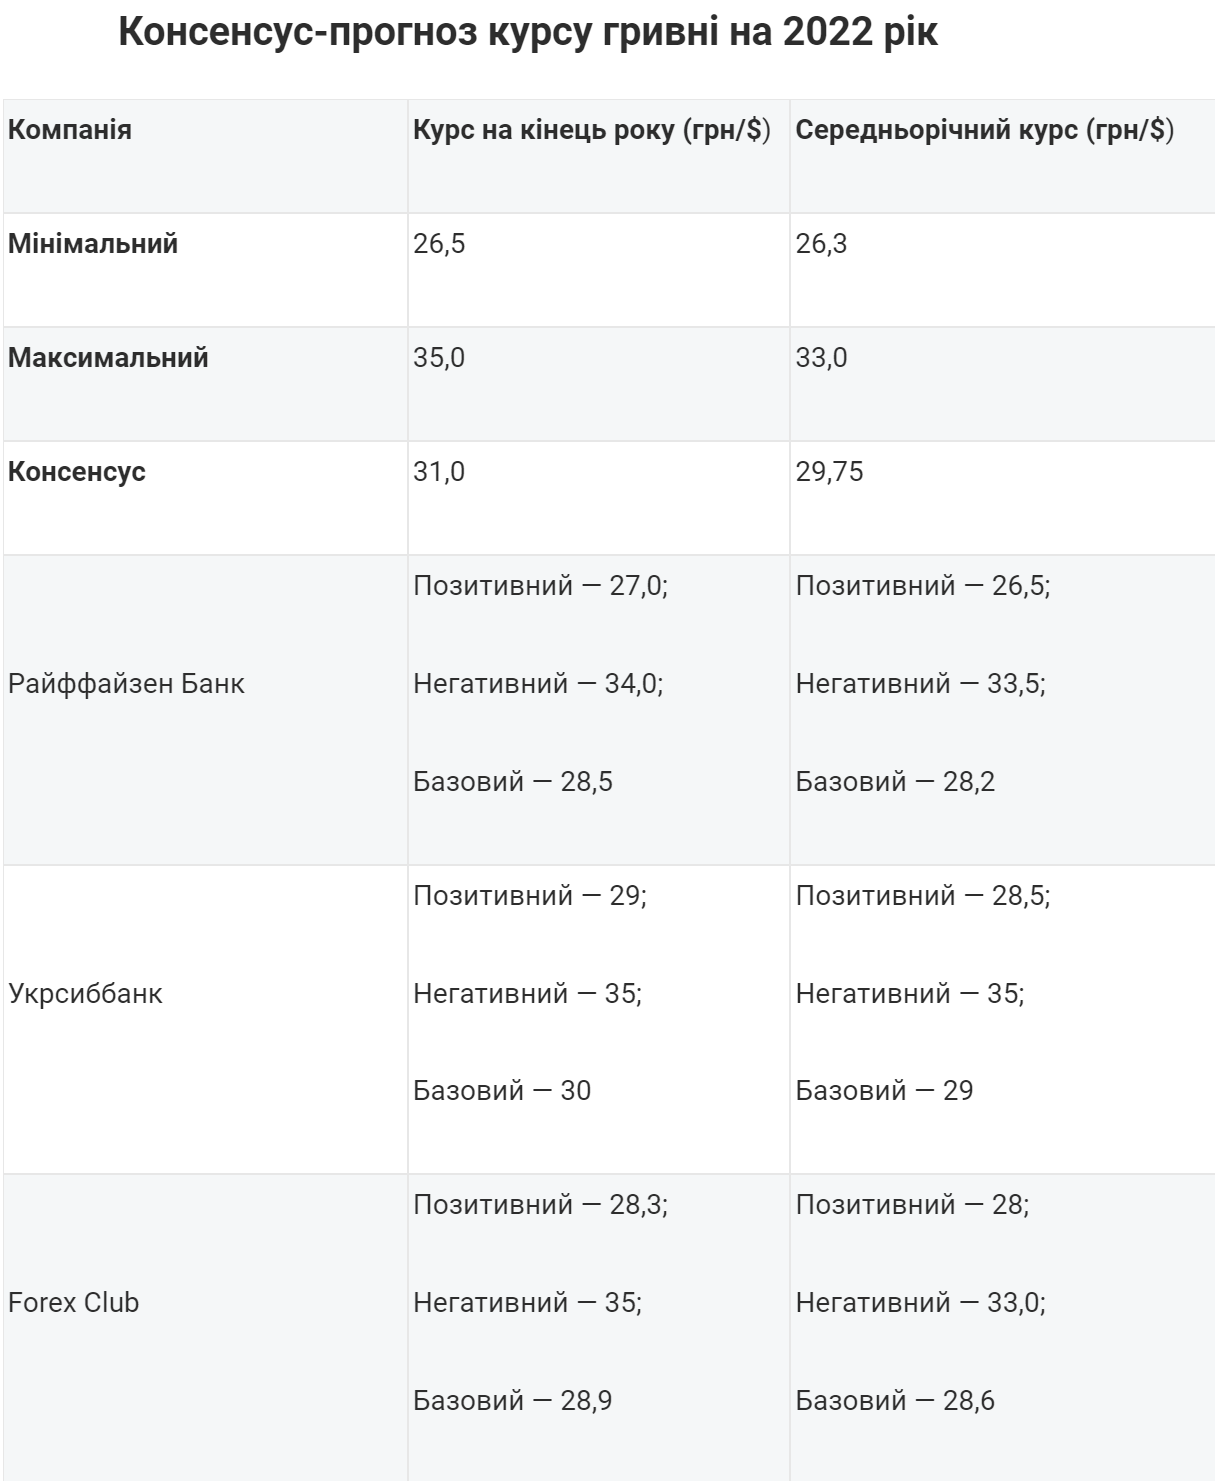Viewport: 1215px width, 1481px height.
Task: Click the Мінімальний average-rate value 26,3
Action: click(821, 244)
